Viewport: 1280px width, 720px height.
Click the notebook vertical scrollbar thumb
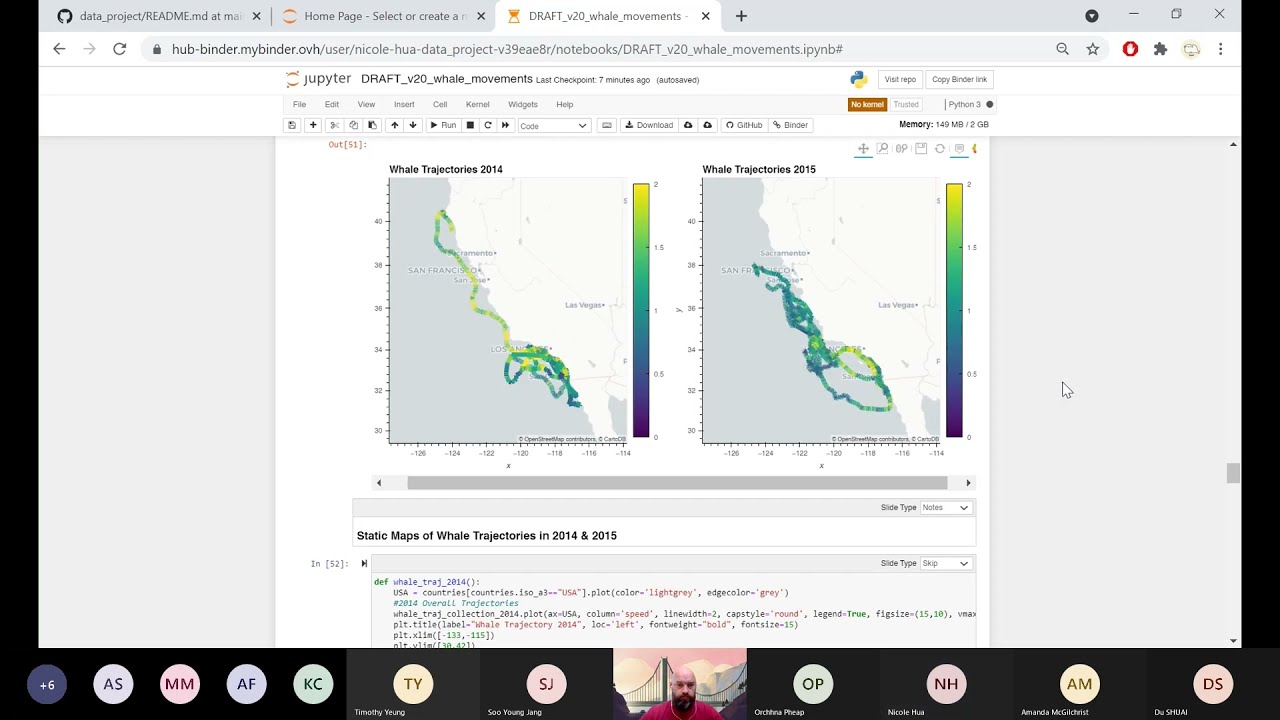point(1233,473)
